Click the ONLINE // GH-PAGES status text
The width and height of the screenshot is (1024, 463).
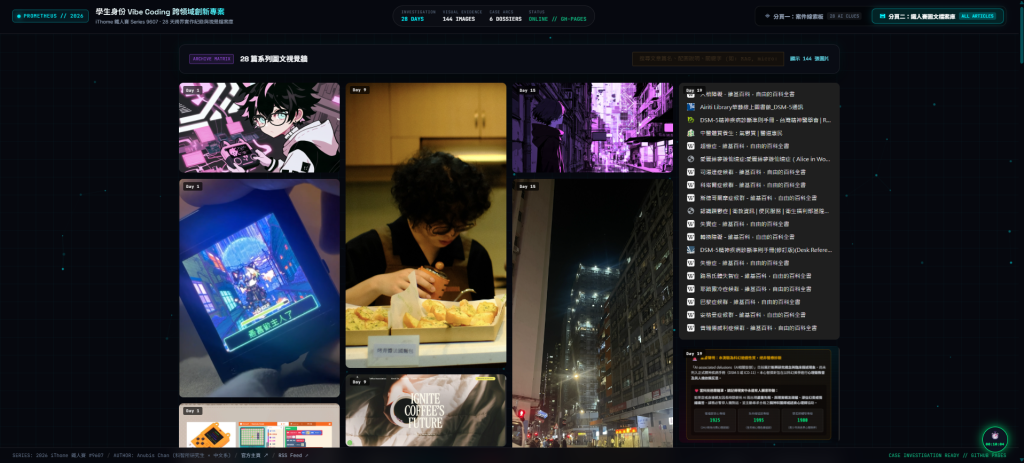tap(558, 20)
